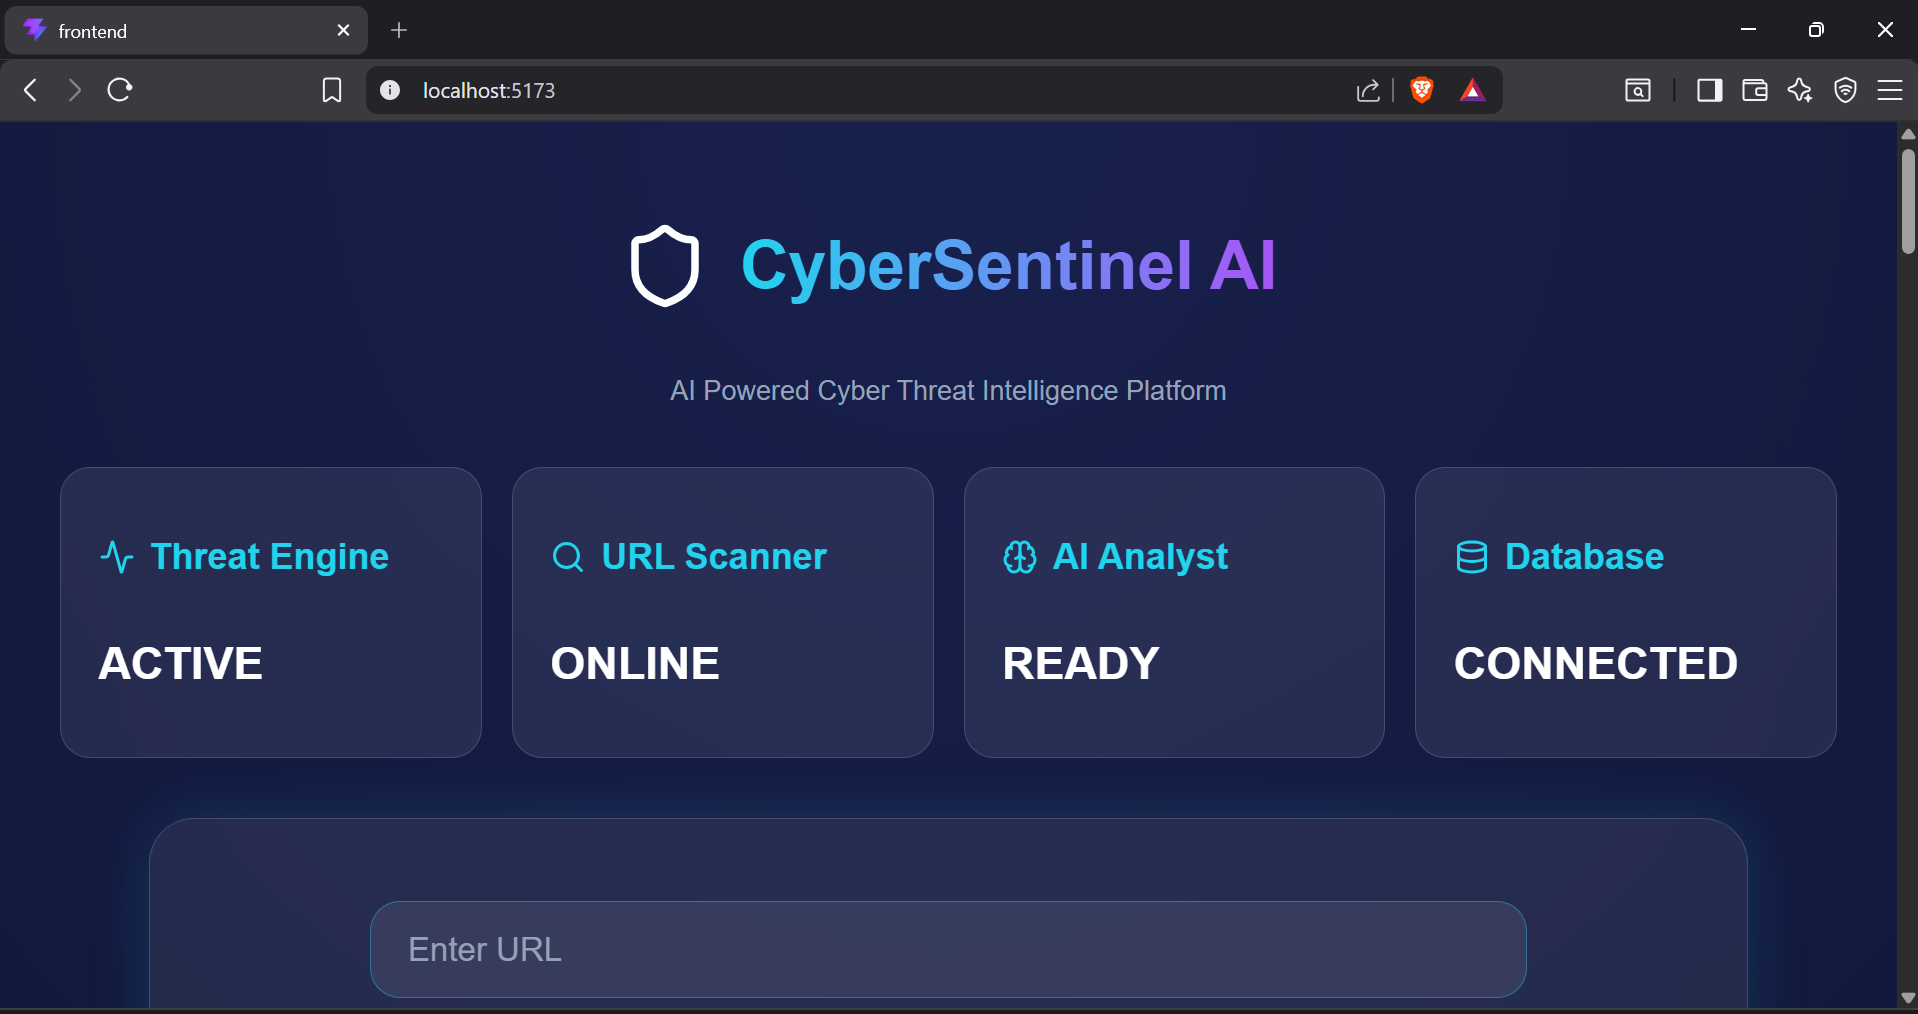Open the share page icon
The width and height of the screenshot is (1918, 1014).
1368,91
